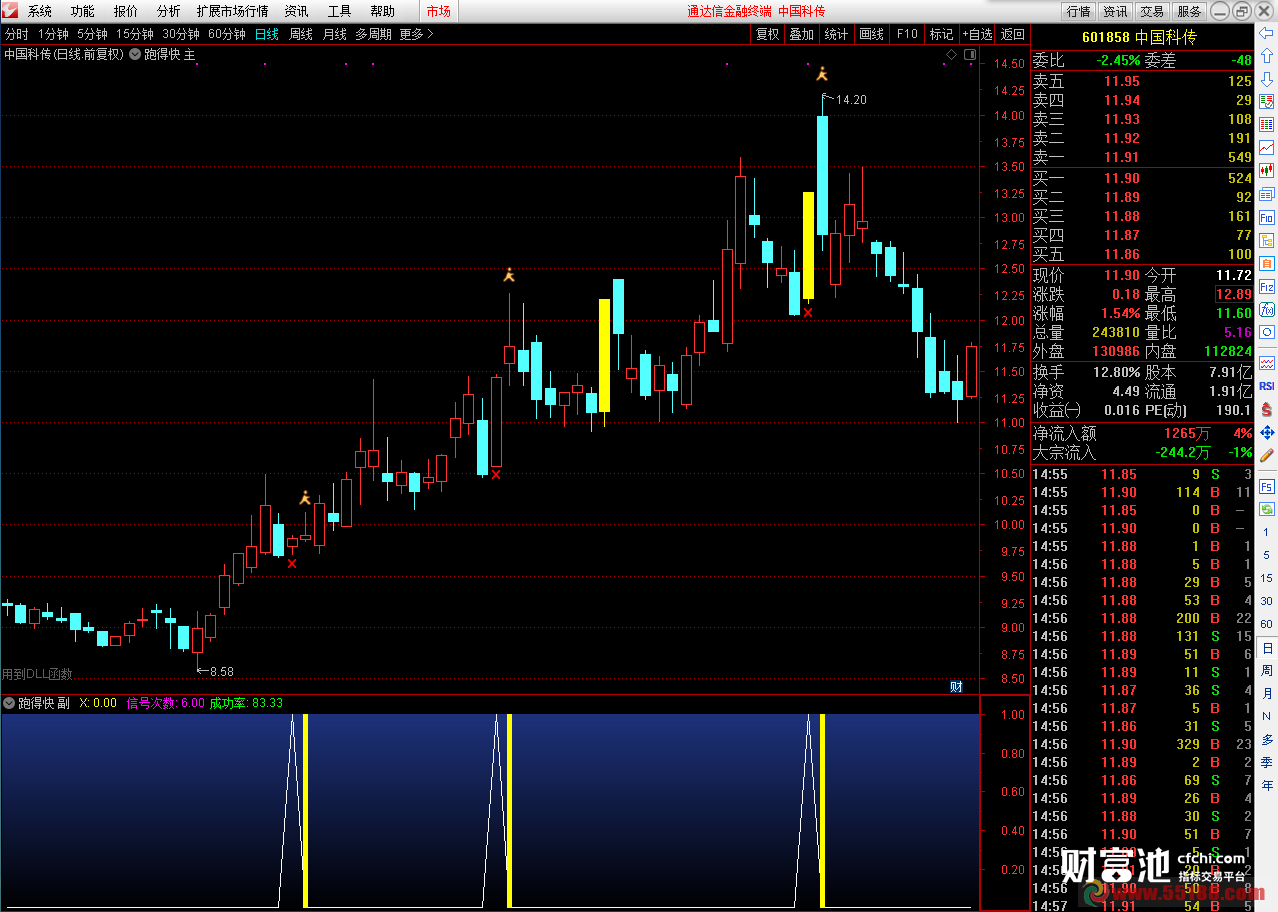Image resolution: width=1278 pixels, height=912 pixels.
Task: Click the red app logo top-left
Action: pos(11,11)
